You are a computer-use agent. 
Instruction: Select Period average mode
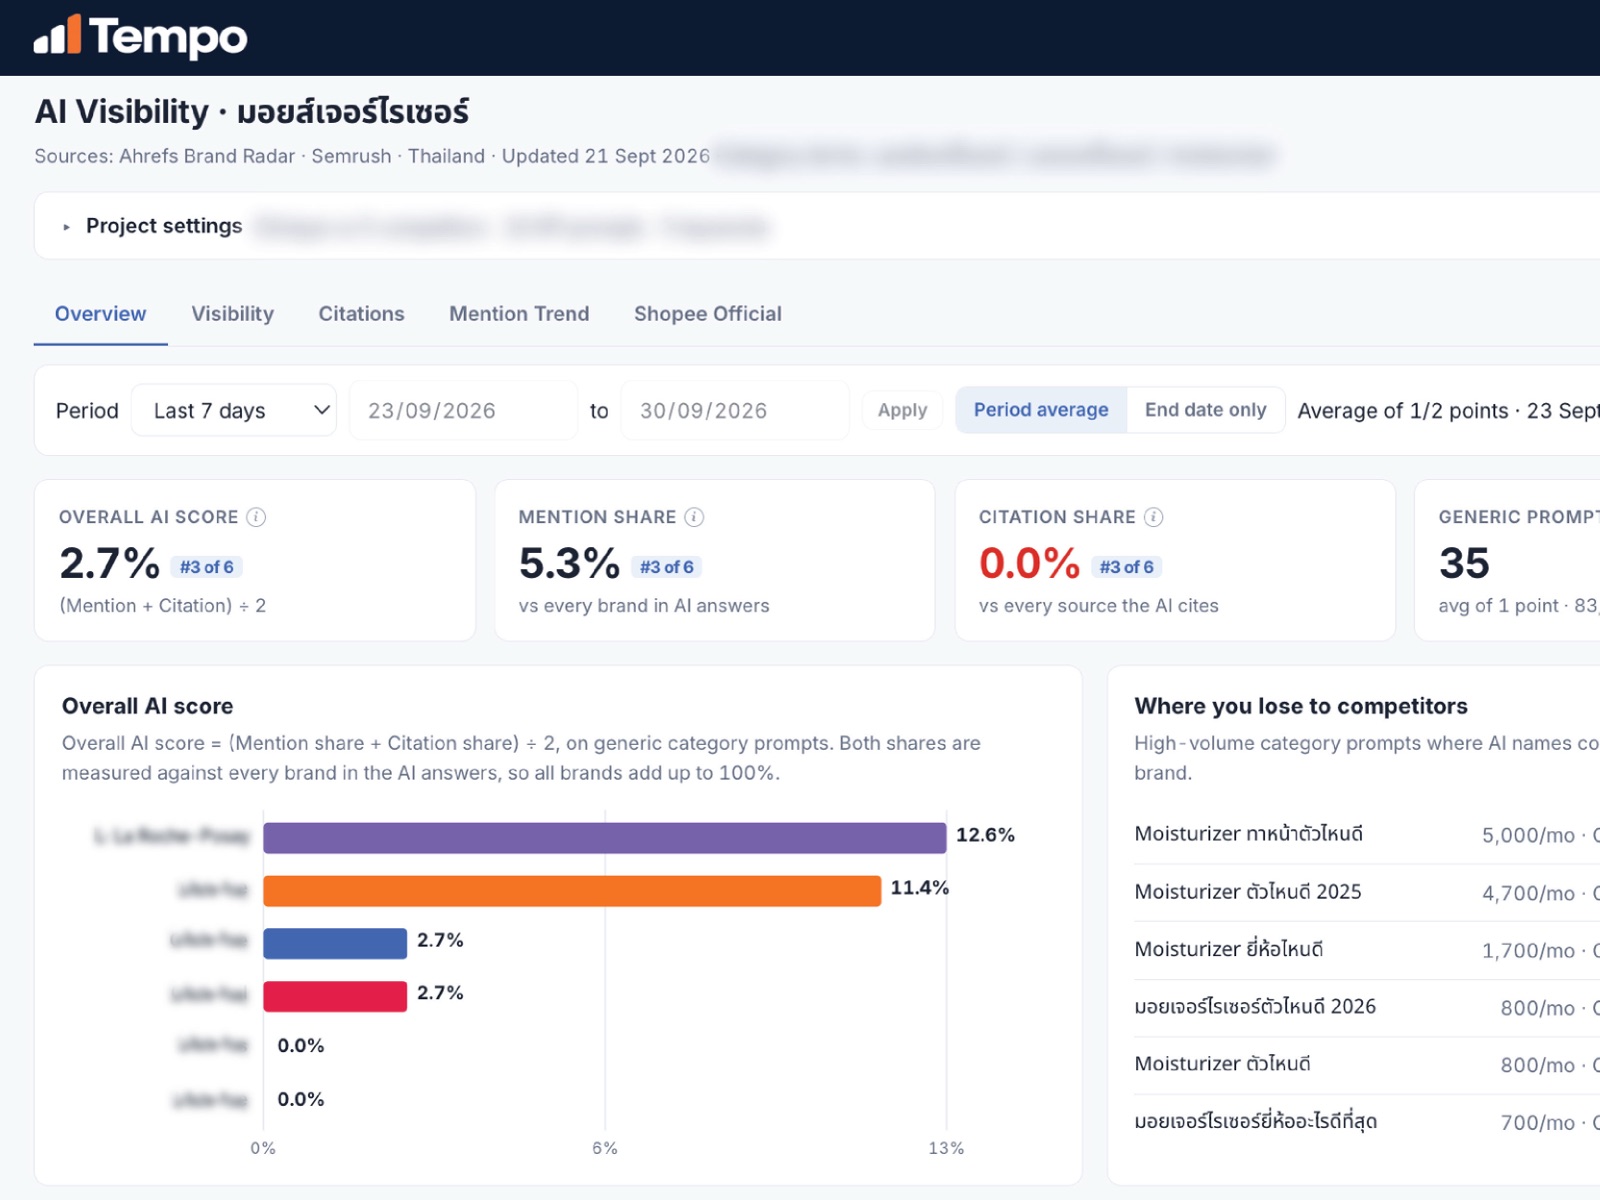click(x=1041, y=410)
